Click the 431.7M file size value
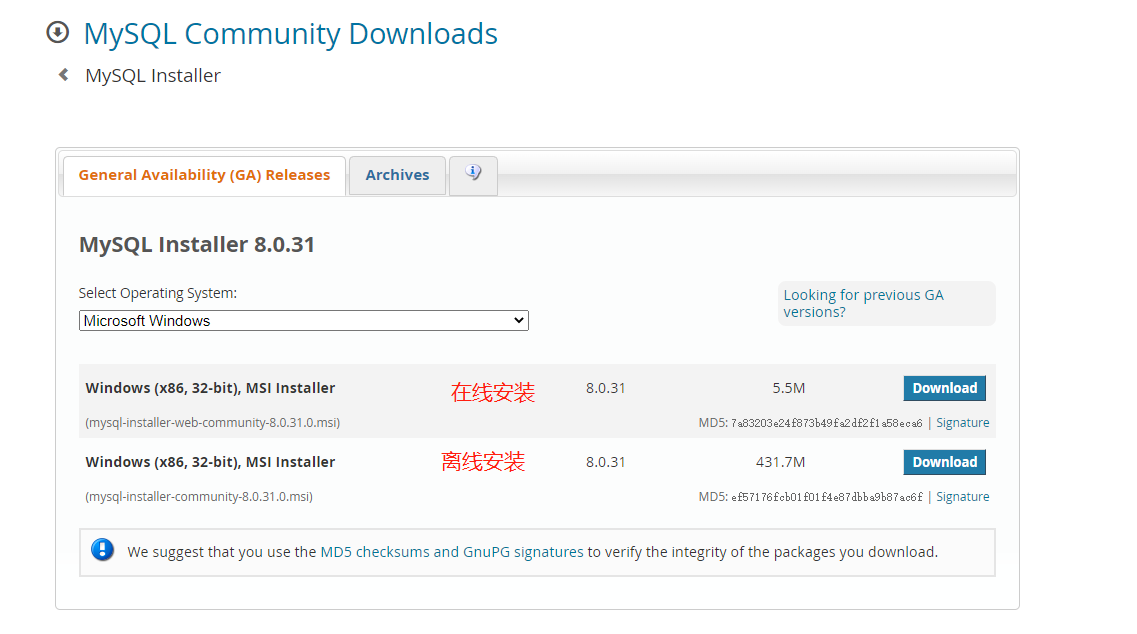This screenshot has width=1137, height=634. [780, 462]
